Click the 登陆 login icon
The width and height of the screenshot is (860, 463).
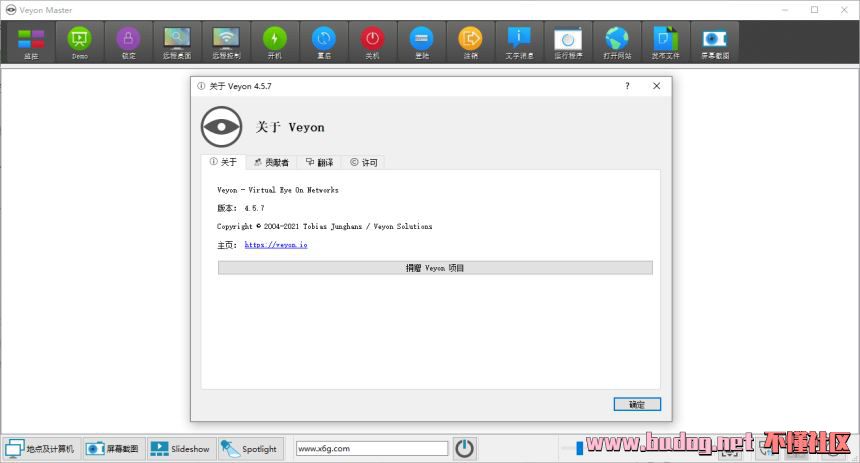pos(421,43)
